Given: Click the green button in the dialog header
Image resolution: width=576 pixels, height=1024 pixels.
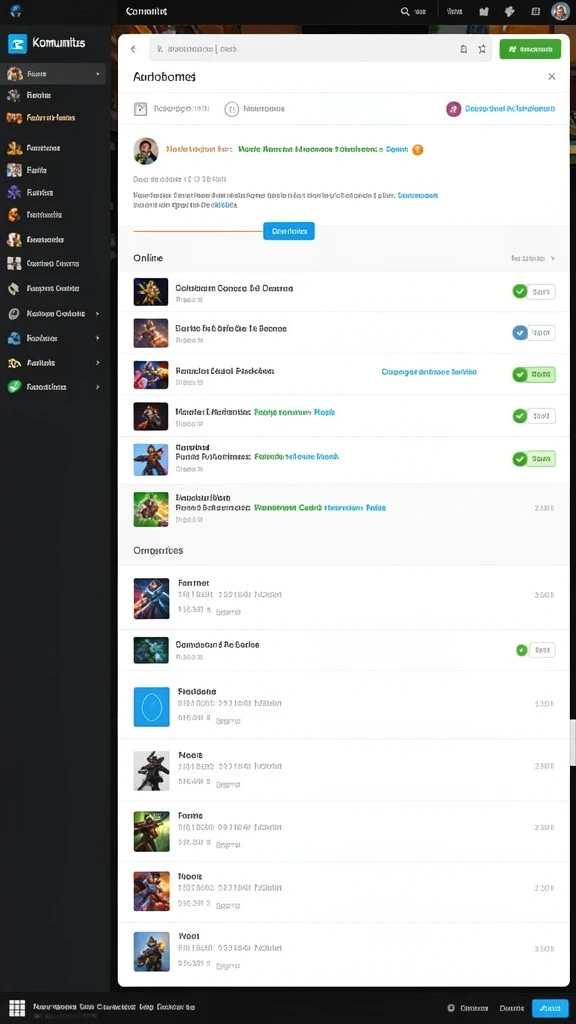Looking at the screenshot, I should coord(530,49).
